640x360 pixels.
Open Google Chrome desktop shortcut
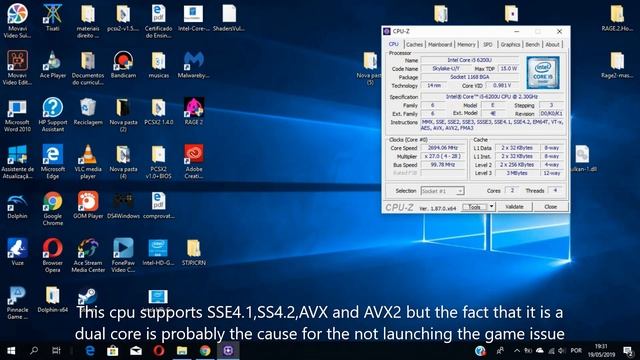[x=53, y=209]
